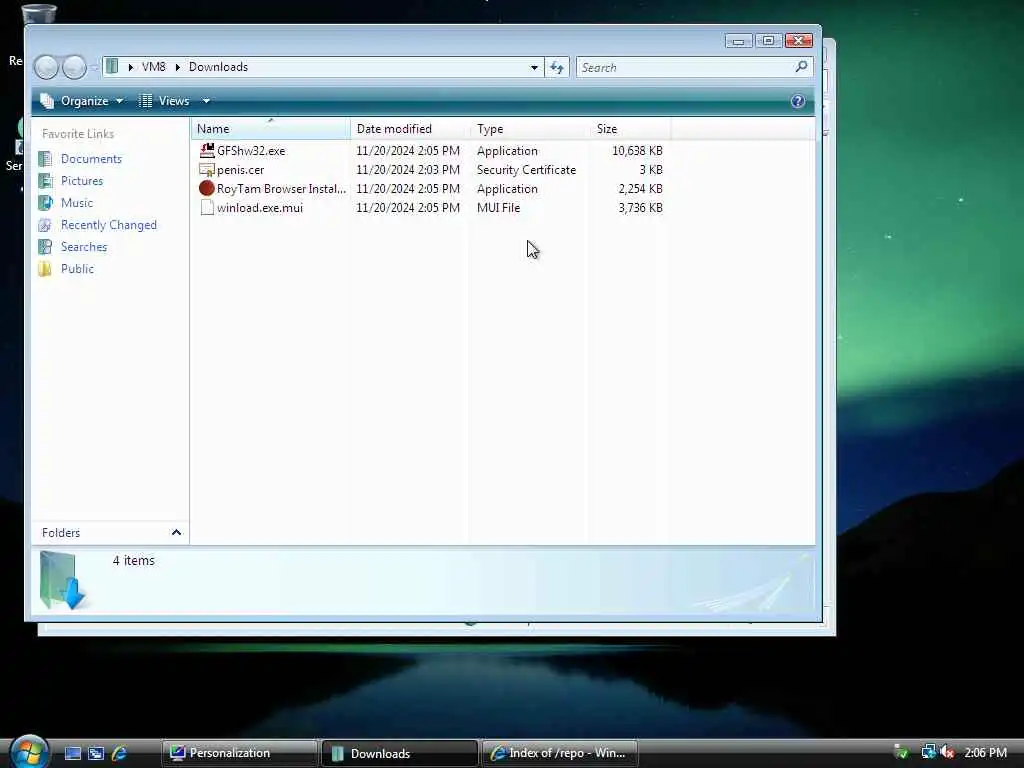Click the taskbar clock showing 2:06 PM

coord(985,753)
